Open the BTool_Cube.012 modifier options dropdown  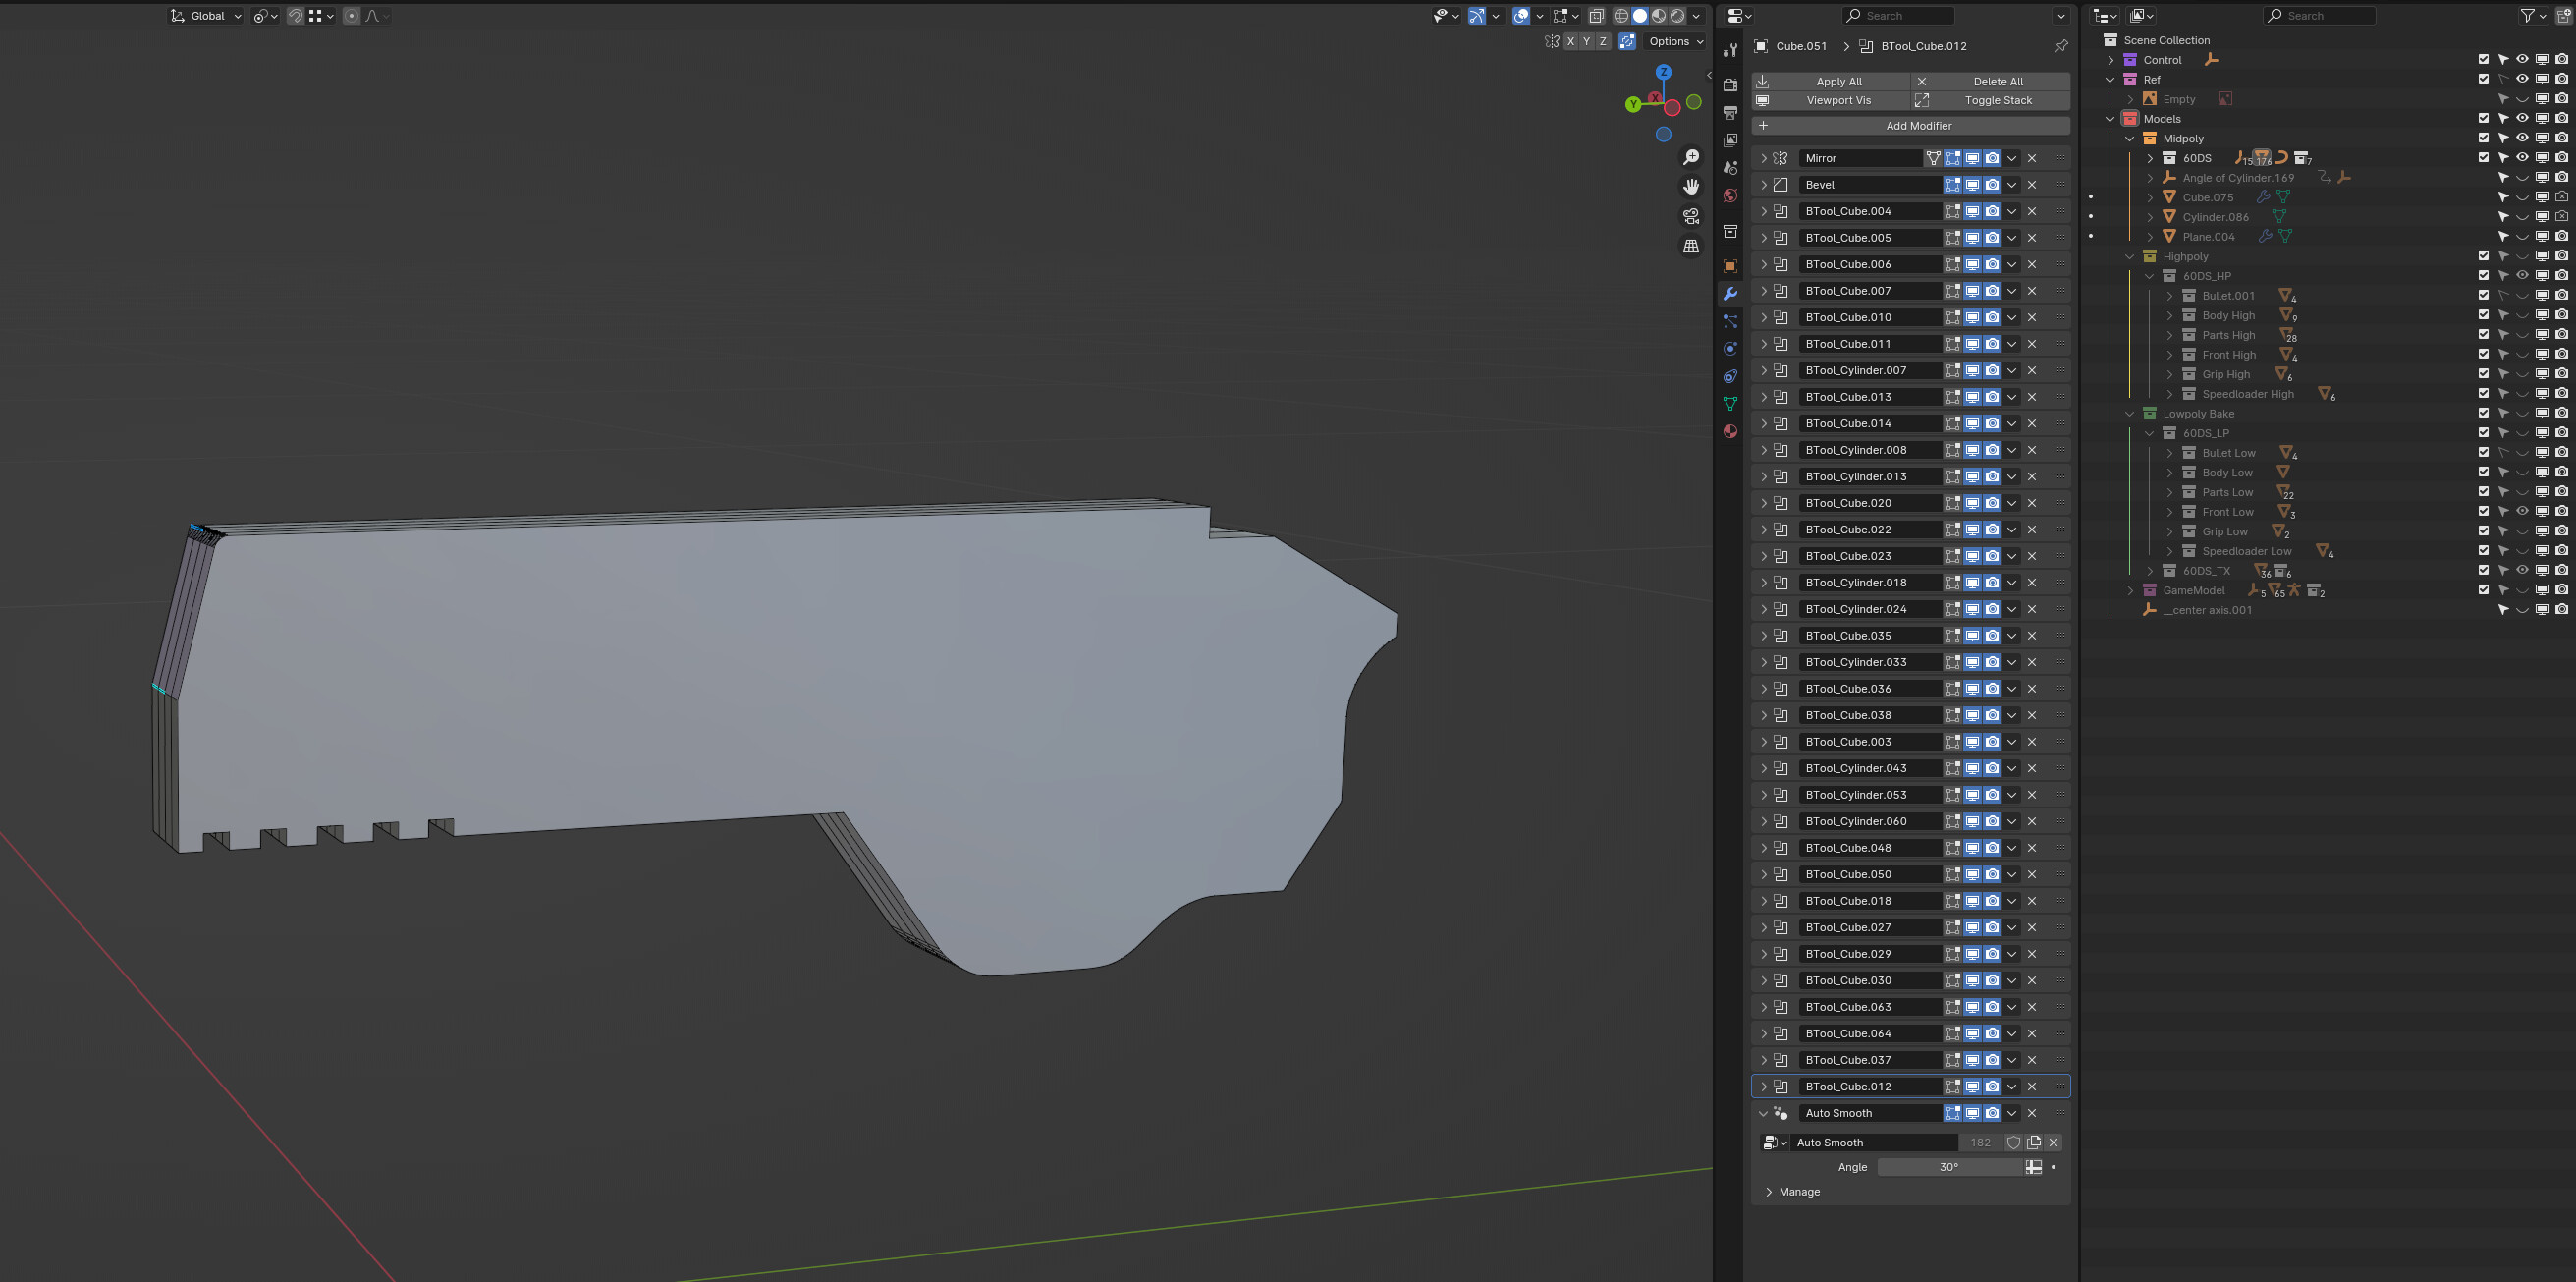[x=2012, y=1086]
